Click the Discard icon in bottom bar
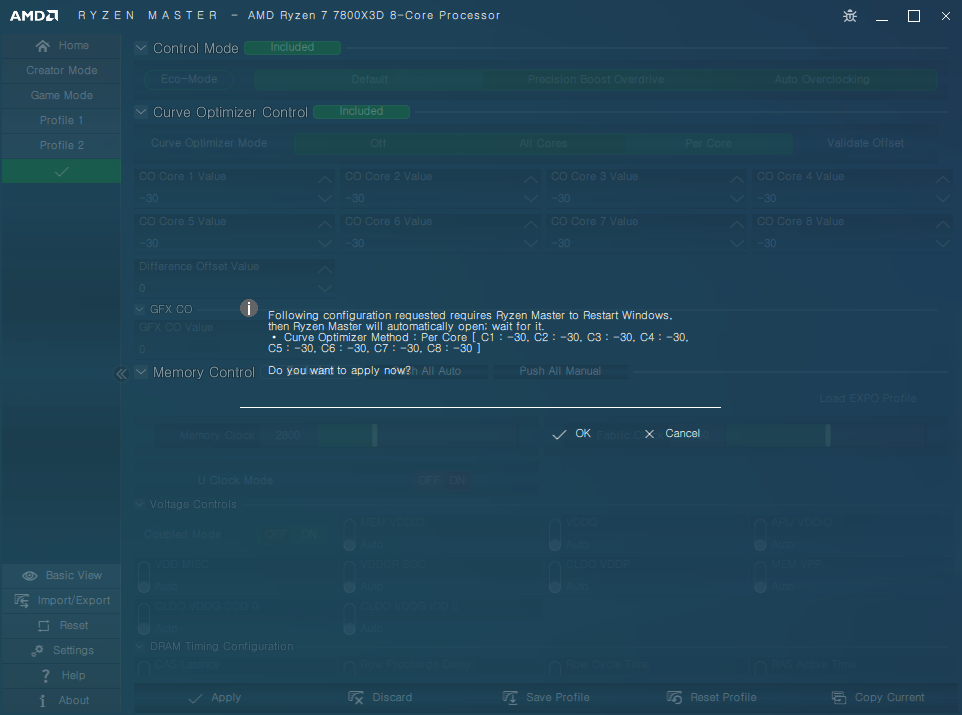The height and width of the screenshot is (715, 962). [356, 698]
